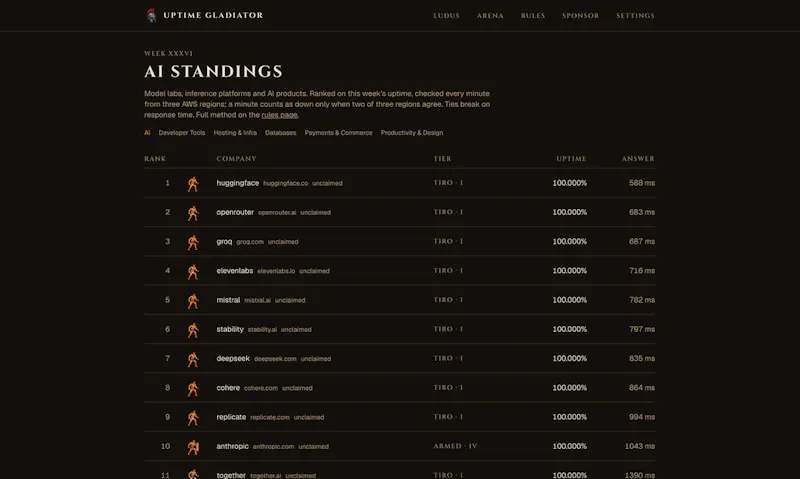Screen dimensions: 800x479
Task: Open the deepseek company name
Action: (x=233, y=358)
